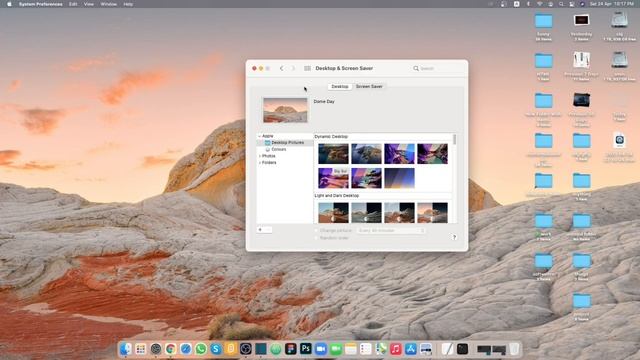The width and height of the screenshot is (640, 360).
Task: Open the View menu
Action: point(89,4)
